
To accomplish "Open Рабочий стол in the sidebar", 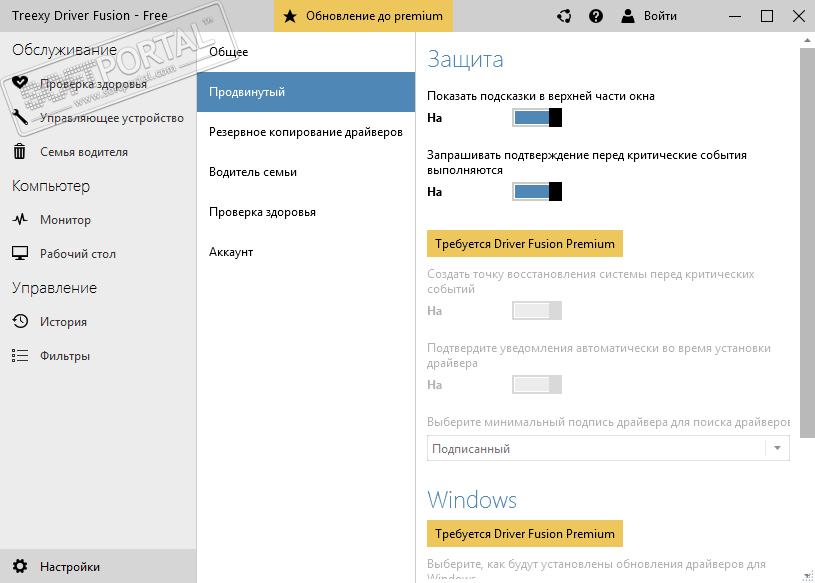I will [x=98, y=254].
